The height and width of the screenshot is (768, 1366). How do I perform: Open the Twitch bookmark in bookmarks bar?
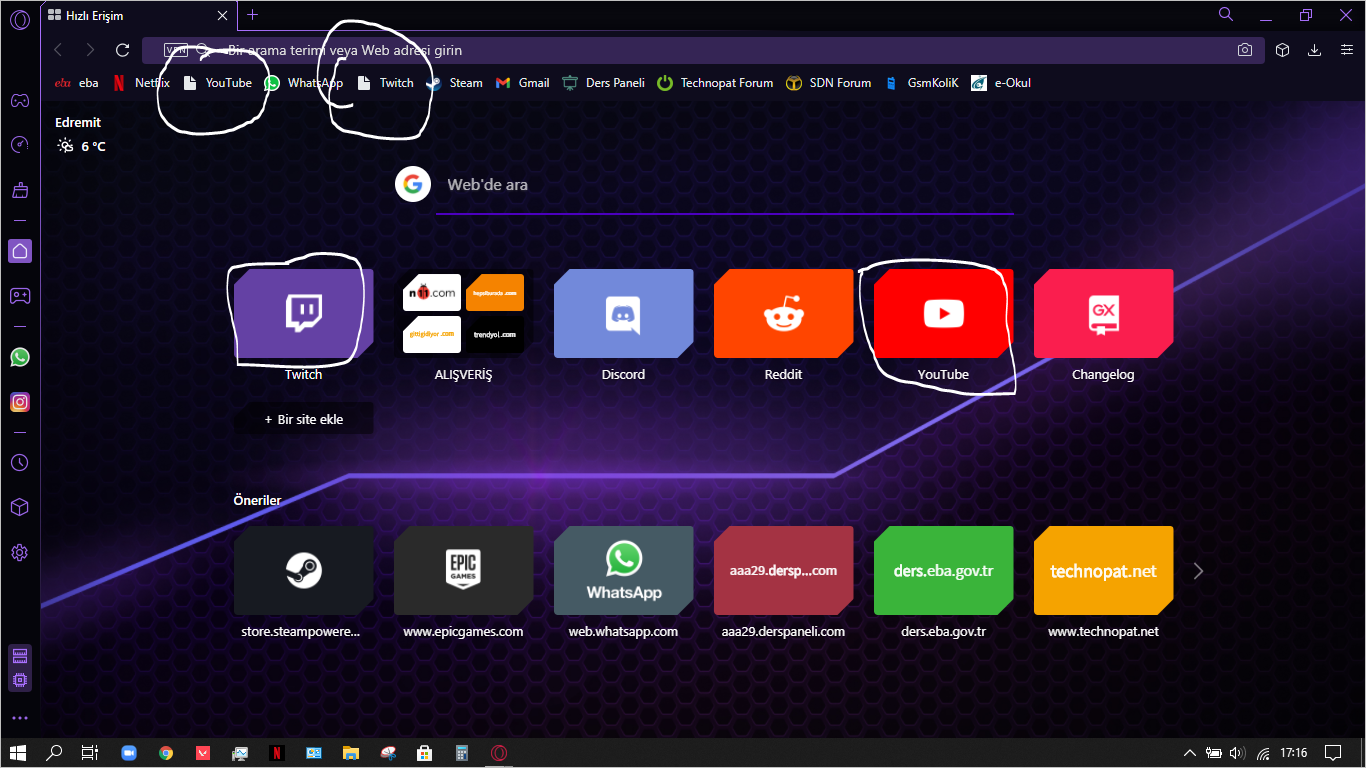386,83
